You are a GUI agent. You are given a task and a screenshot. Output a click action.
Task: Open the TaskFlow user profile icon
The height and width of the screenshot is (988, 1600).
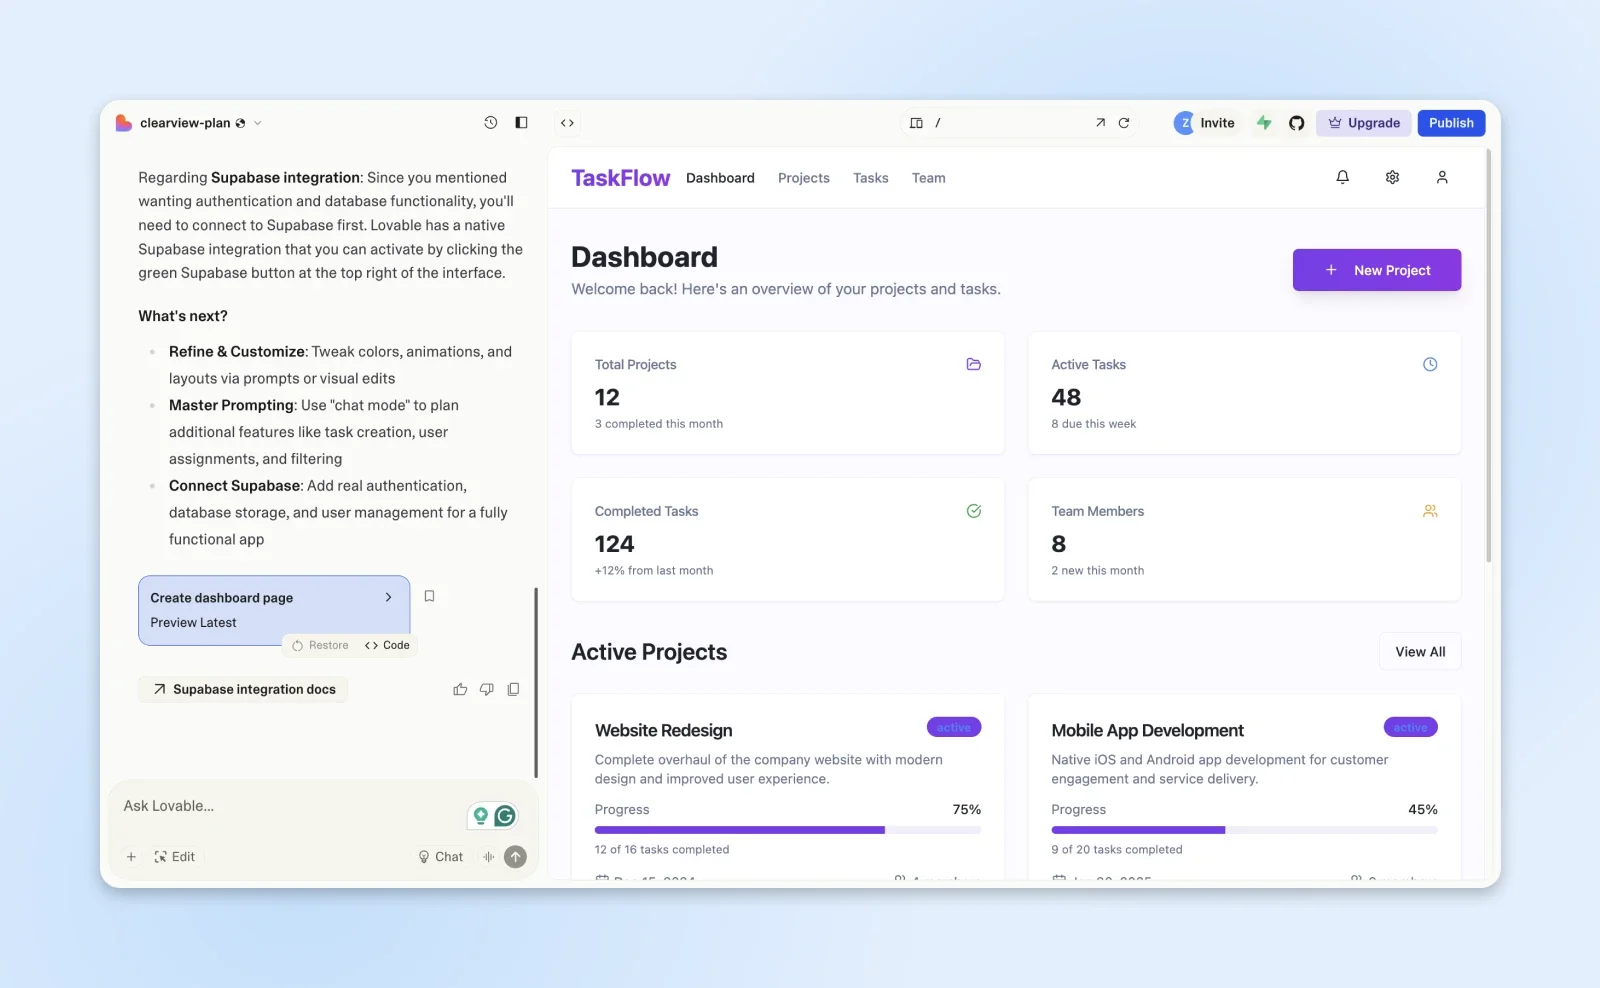coord(1442,177)
